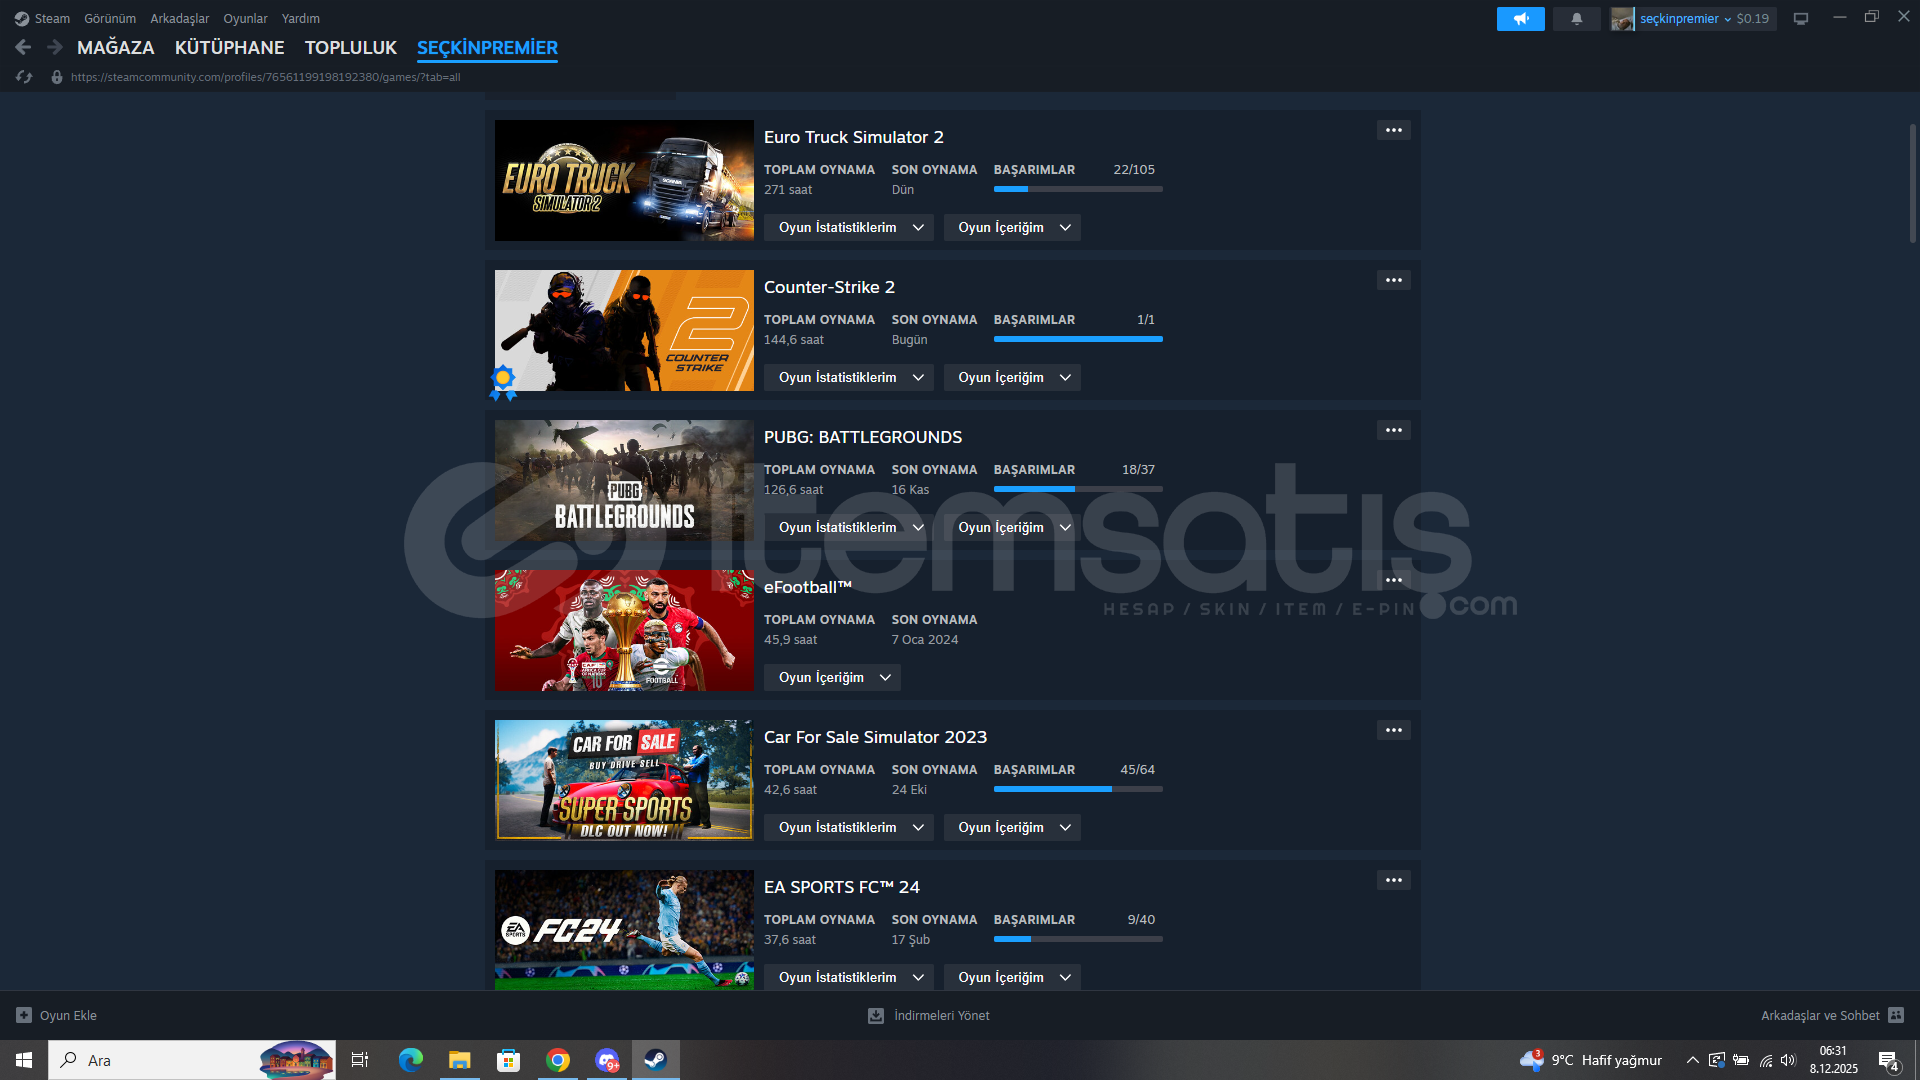The height and width of the screenshot is (1080, 1920).
Task: Switch to the KÜTÜPHANE tab
Action: click(x=229, y=48)
